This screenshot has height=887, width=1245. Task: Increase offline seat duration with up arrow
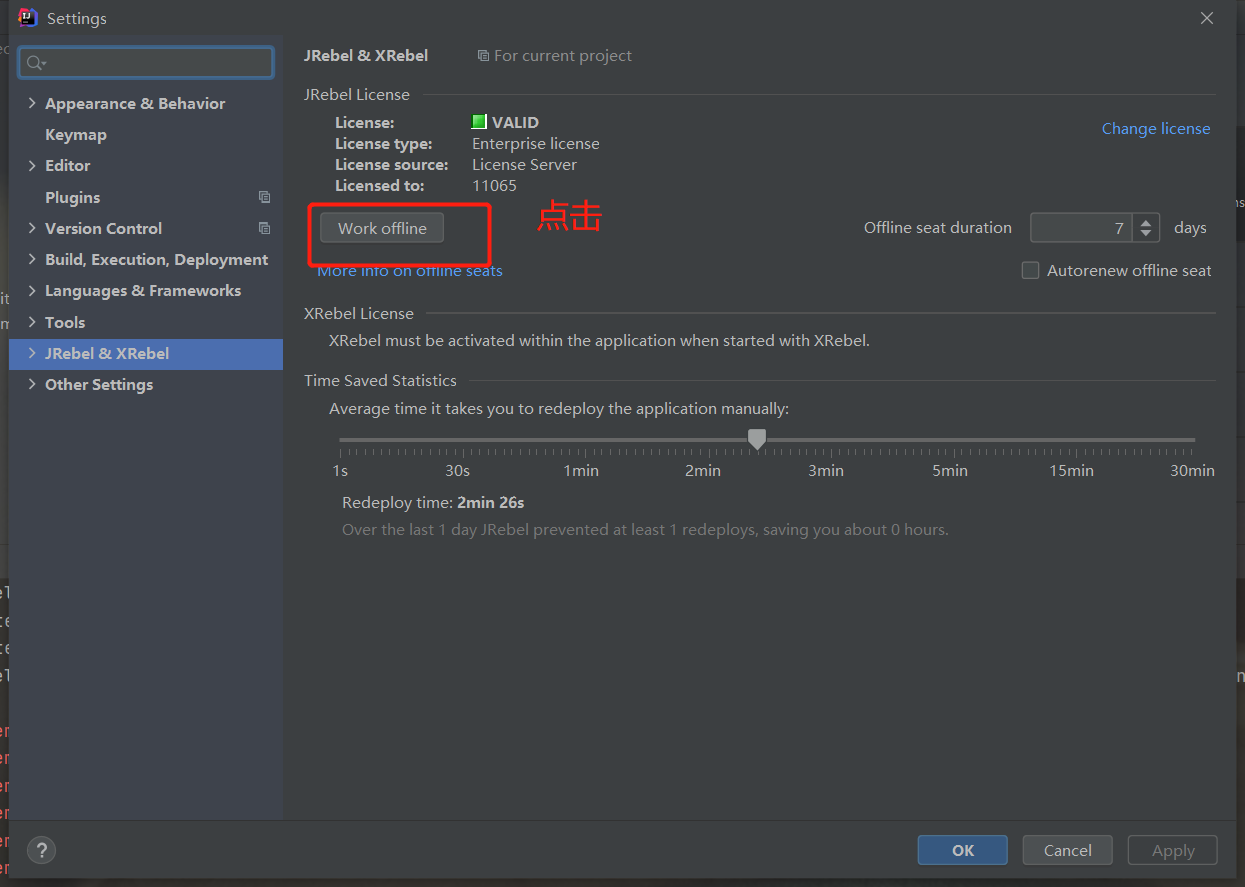(x=1147, y=221)
